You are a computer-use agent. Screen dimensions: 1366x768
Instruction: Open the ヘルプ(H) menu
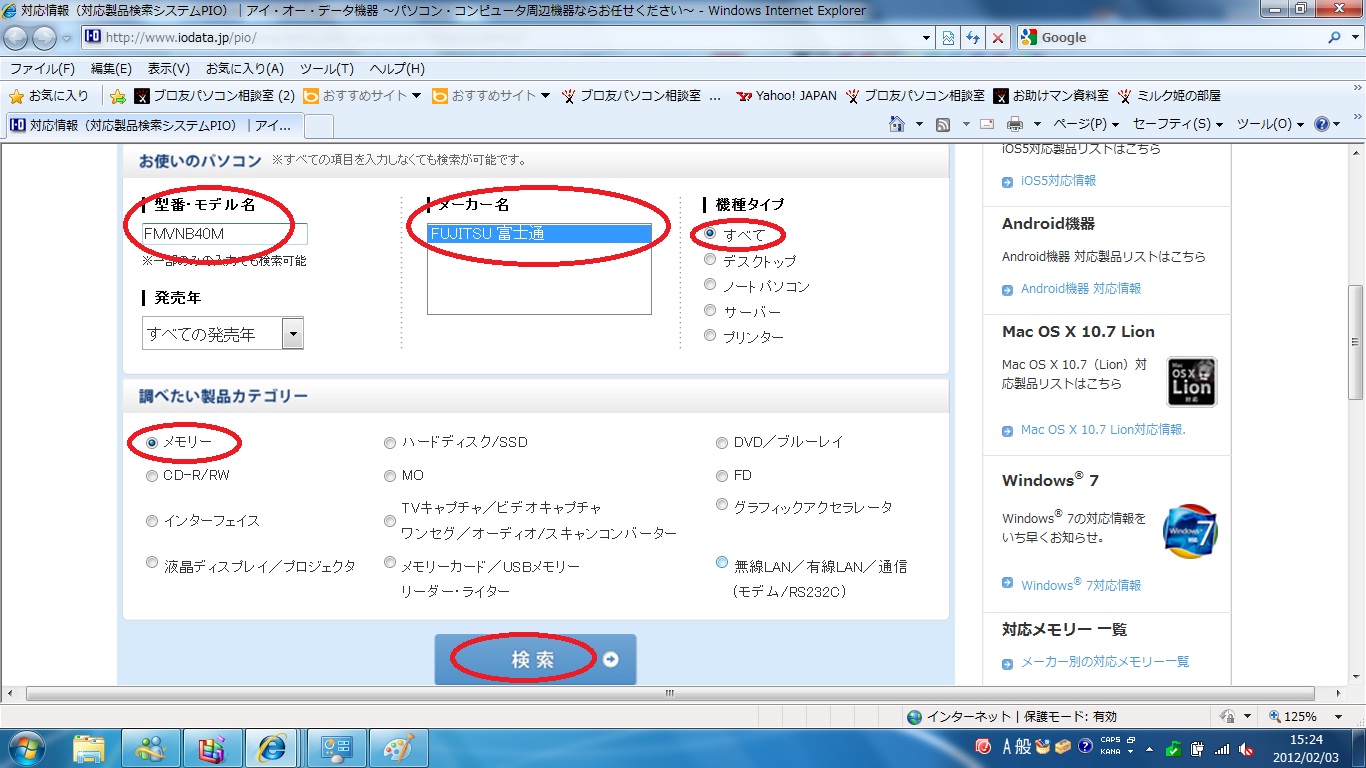point(397,69)
